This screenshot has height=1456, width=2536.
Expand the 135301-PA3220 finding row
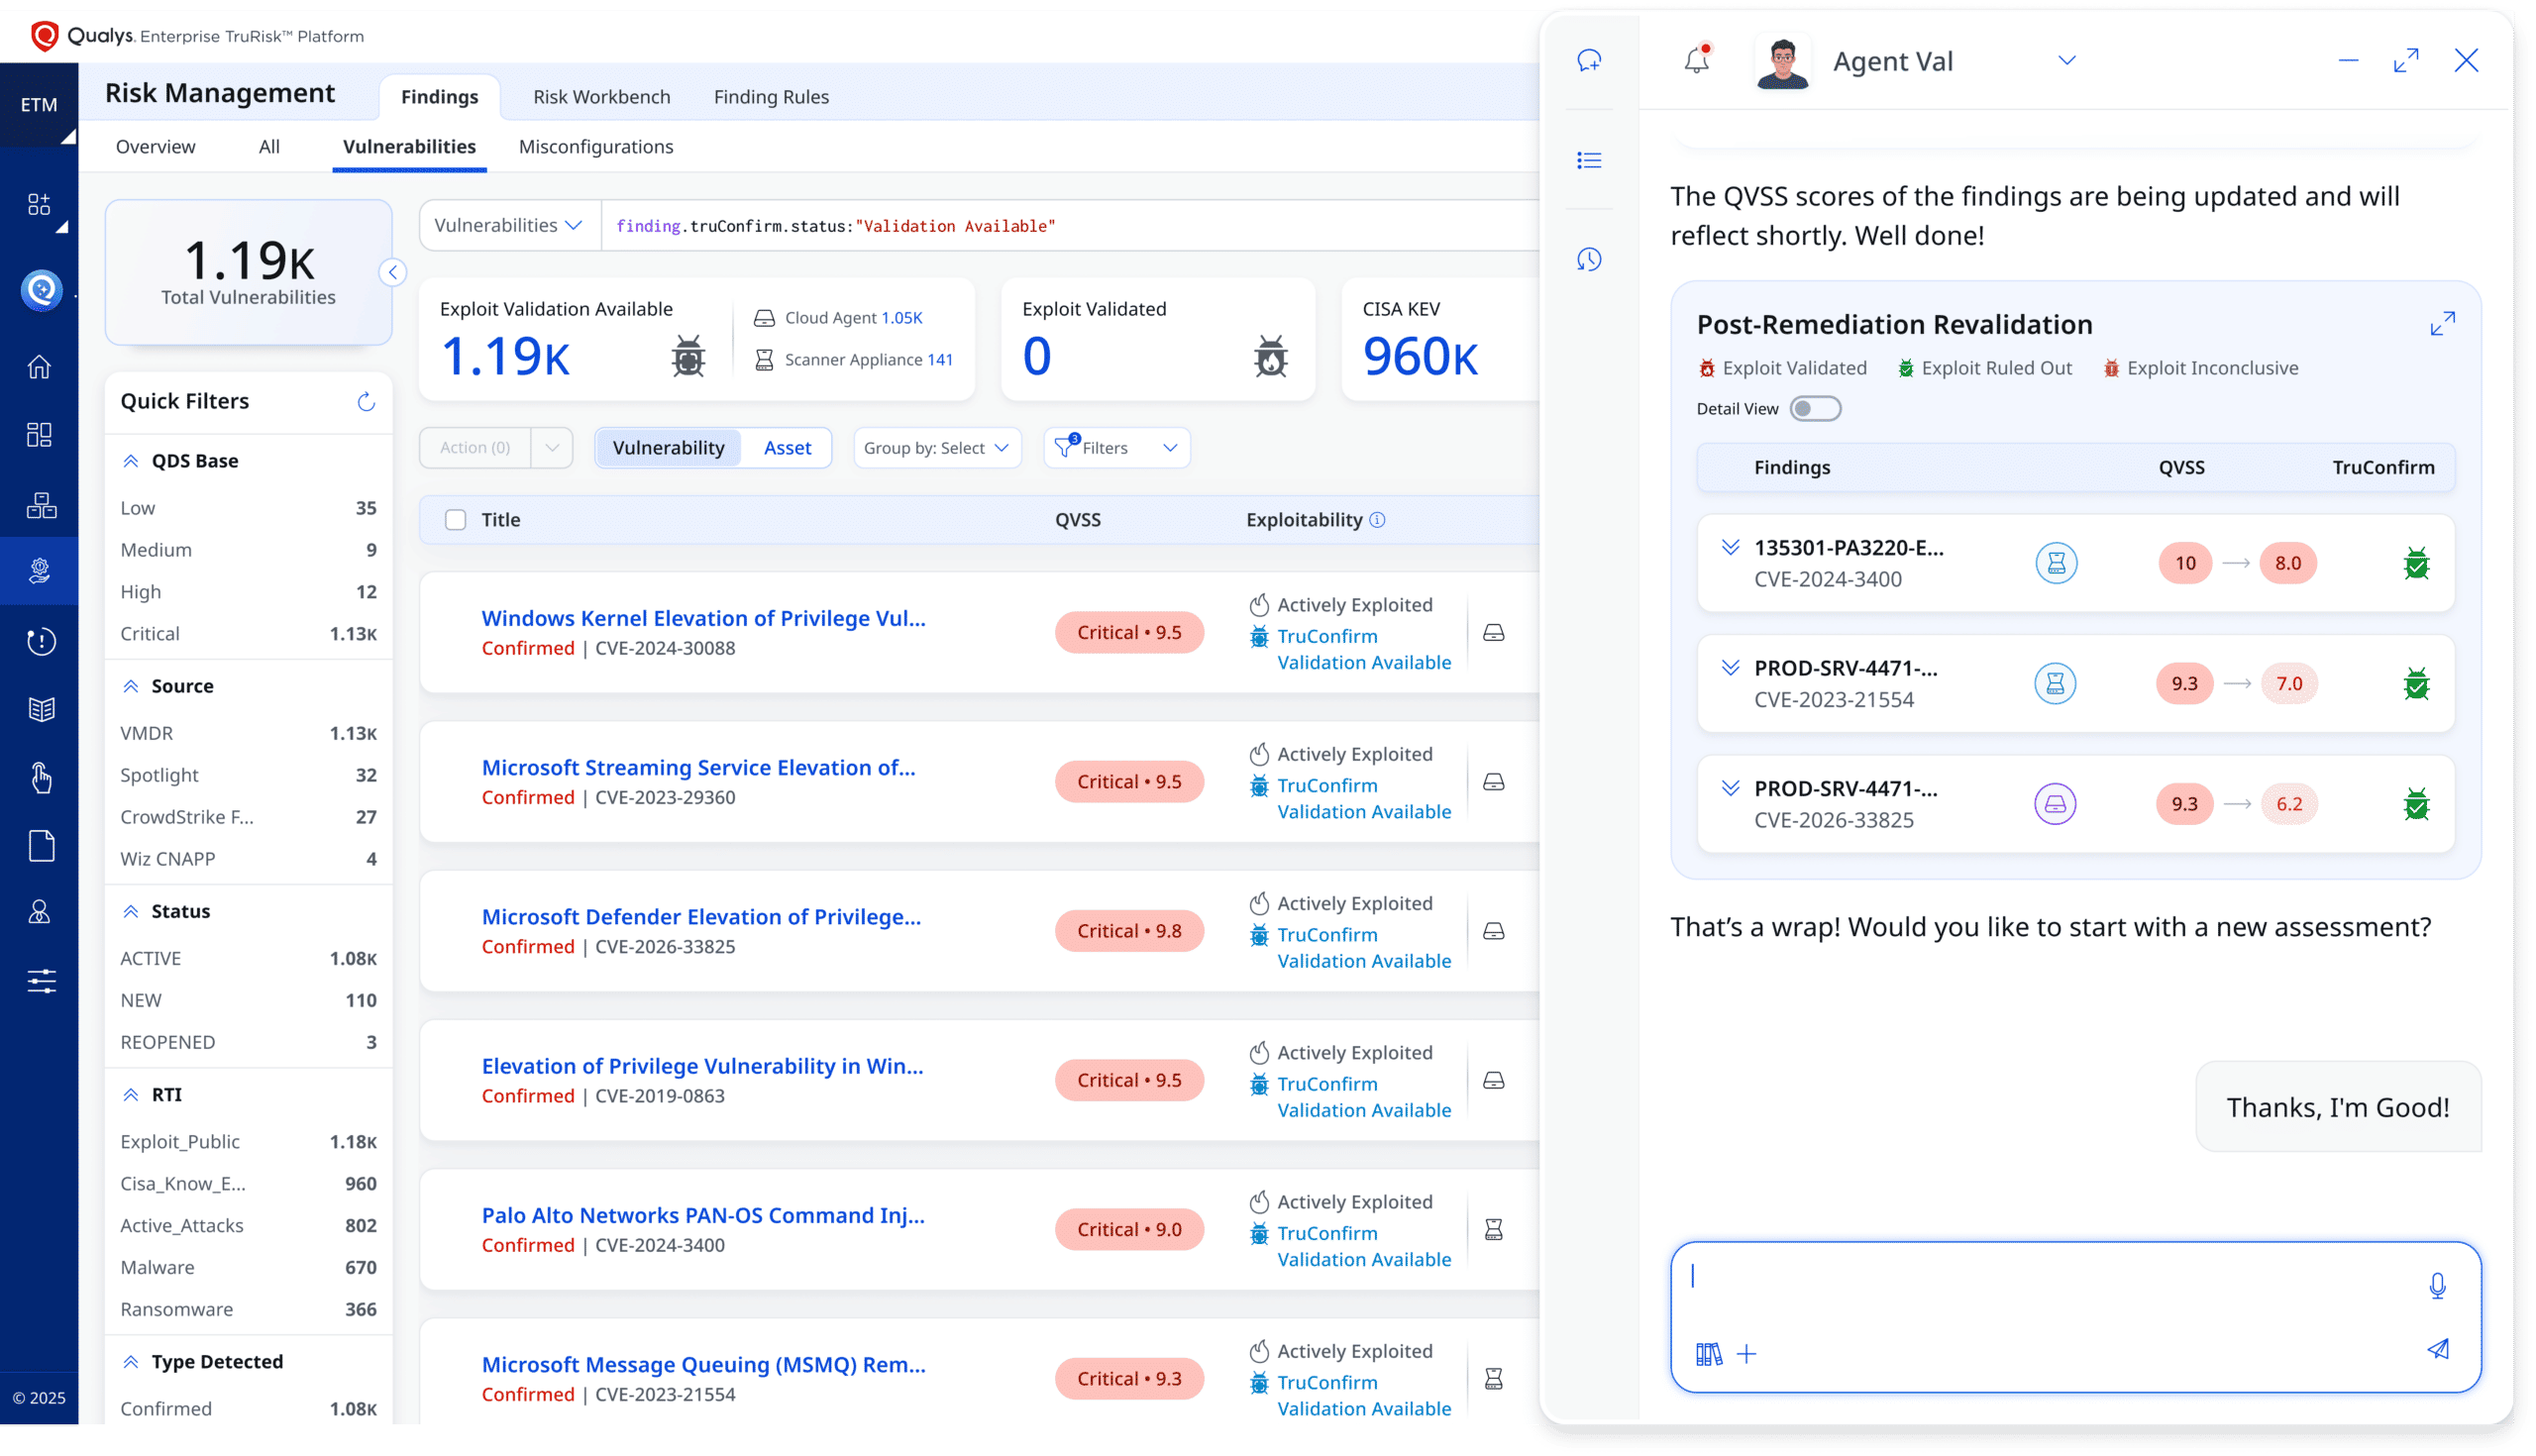coord(1730,547)
